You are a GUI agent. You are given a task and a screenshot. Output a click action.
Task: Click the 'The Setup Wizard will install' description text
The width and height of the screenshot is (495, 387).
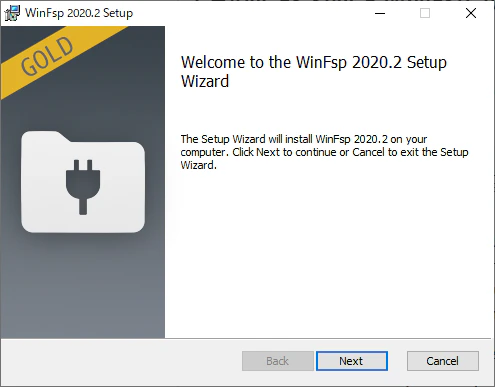(x=324, y=152)
